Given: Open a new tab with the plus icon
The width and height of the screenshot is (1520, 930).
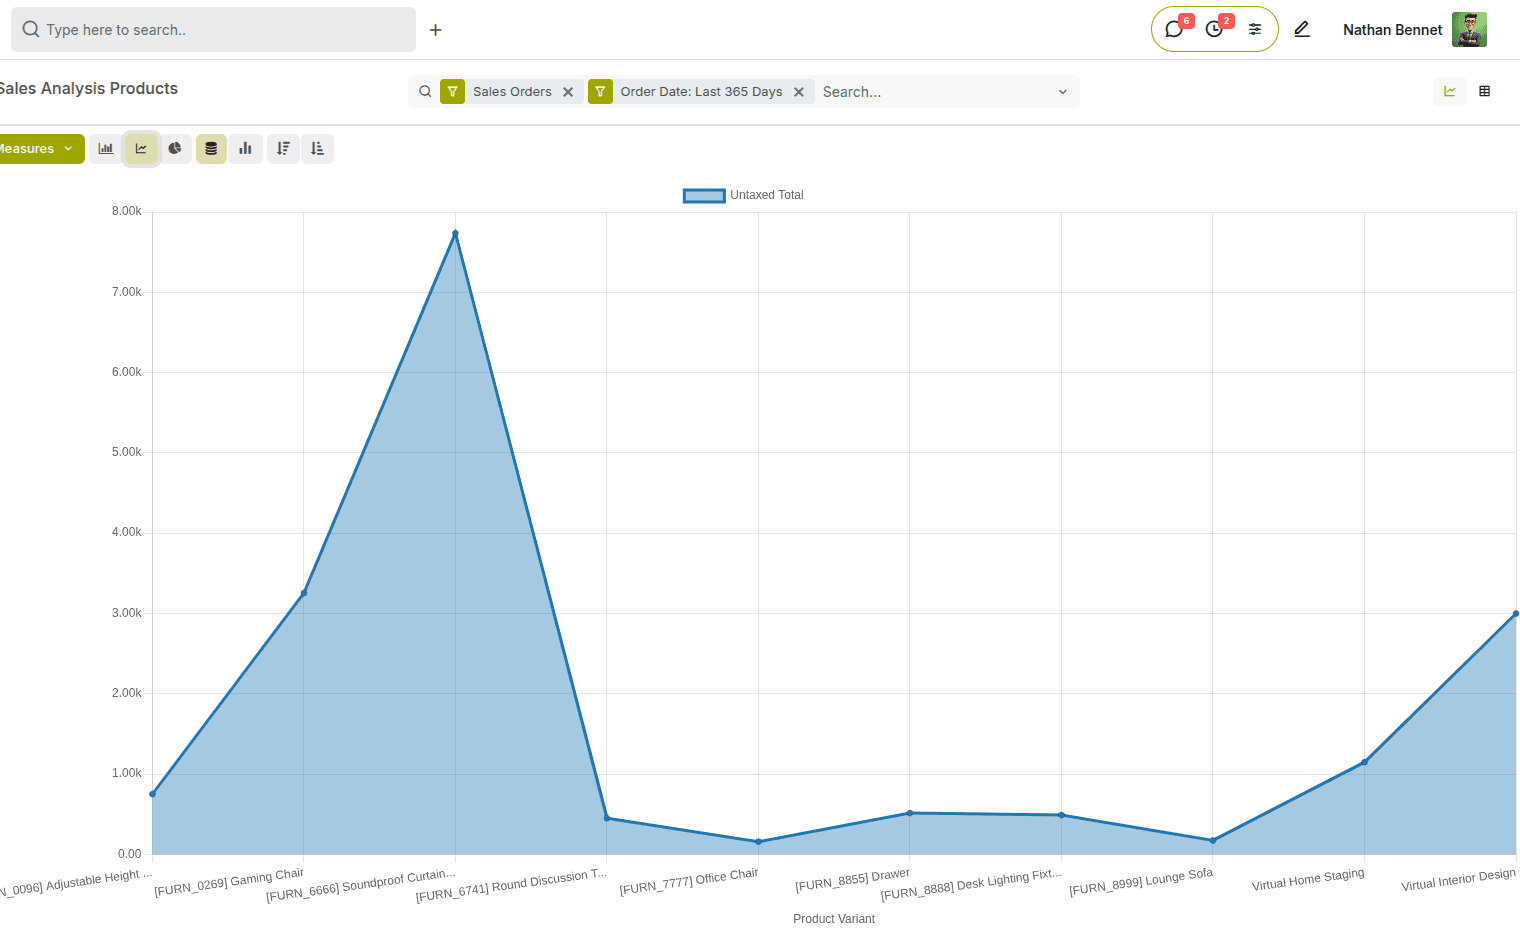Looking at the screenshot, I should point(435,30).
